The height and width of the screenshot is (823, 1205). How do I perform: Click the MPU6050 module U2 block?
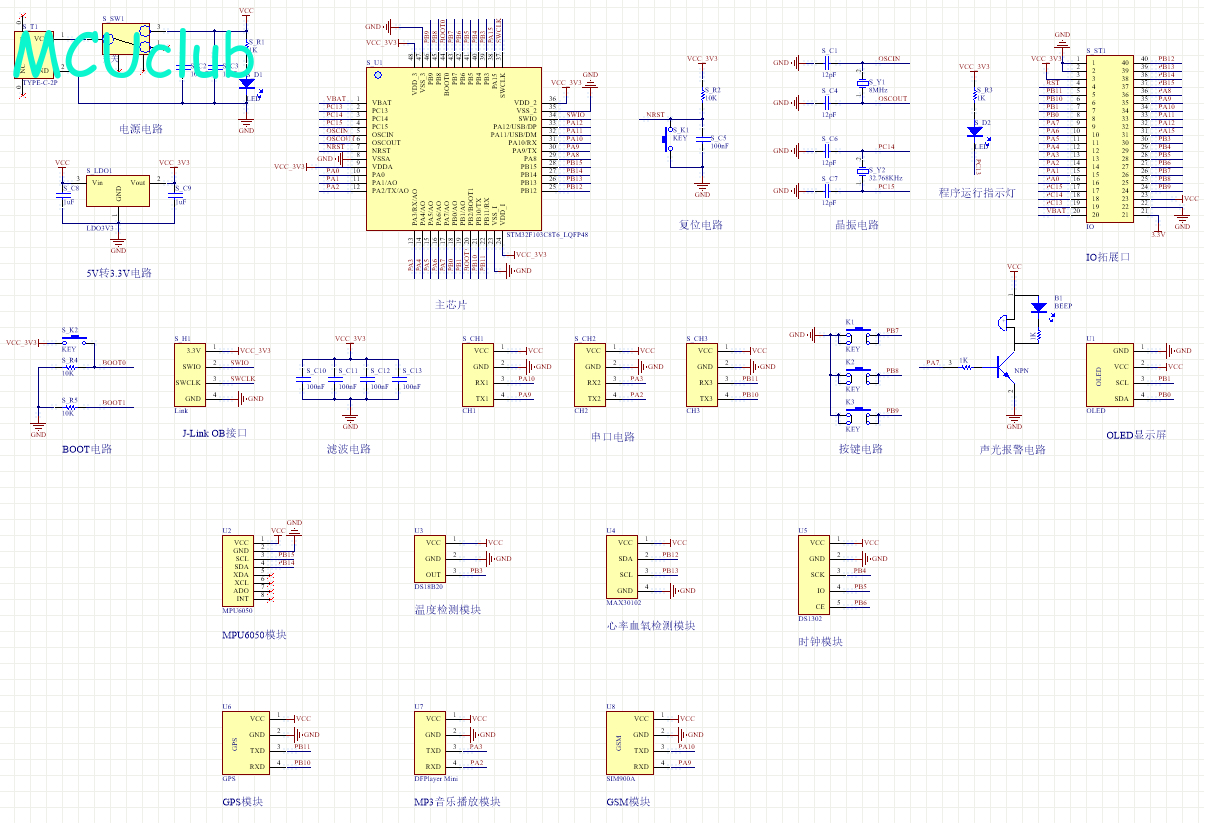click(240, 570)
